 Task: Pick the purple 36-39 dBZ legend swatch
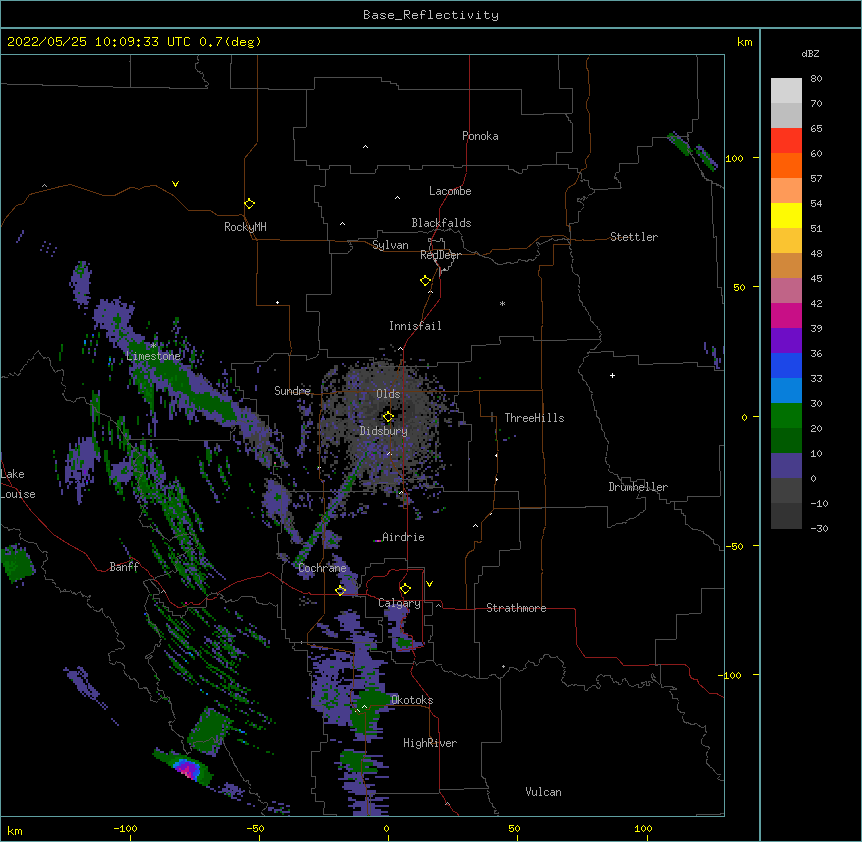point(786,341)
